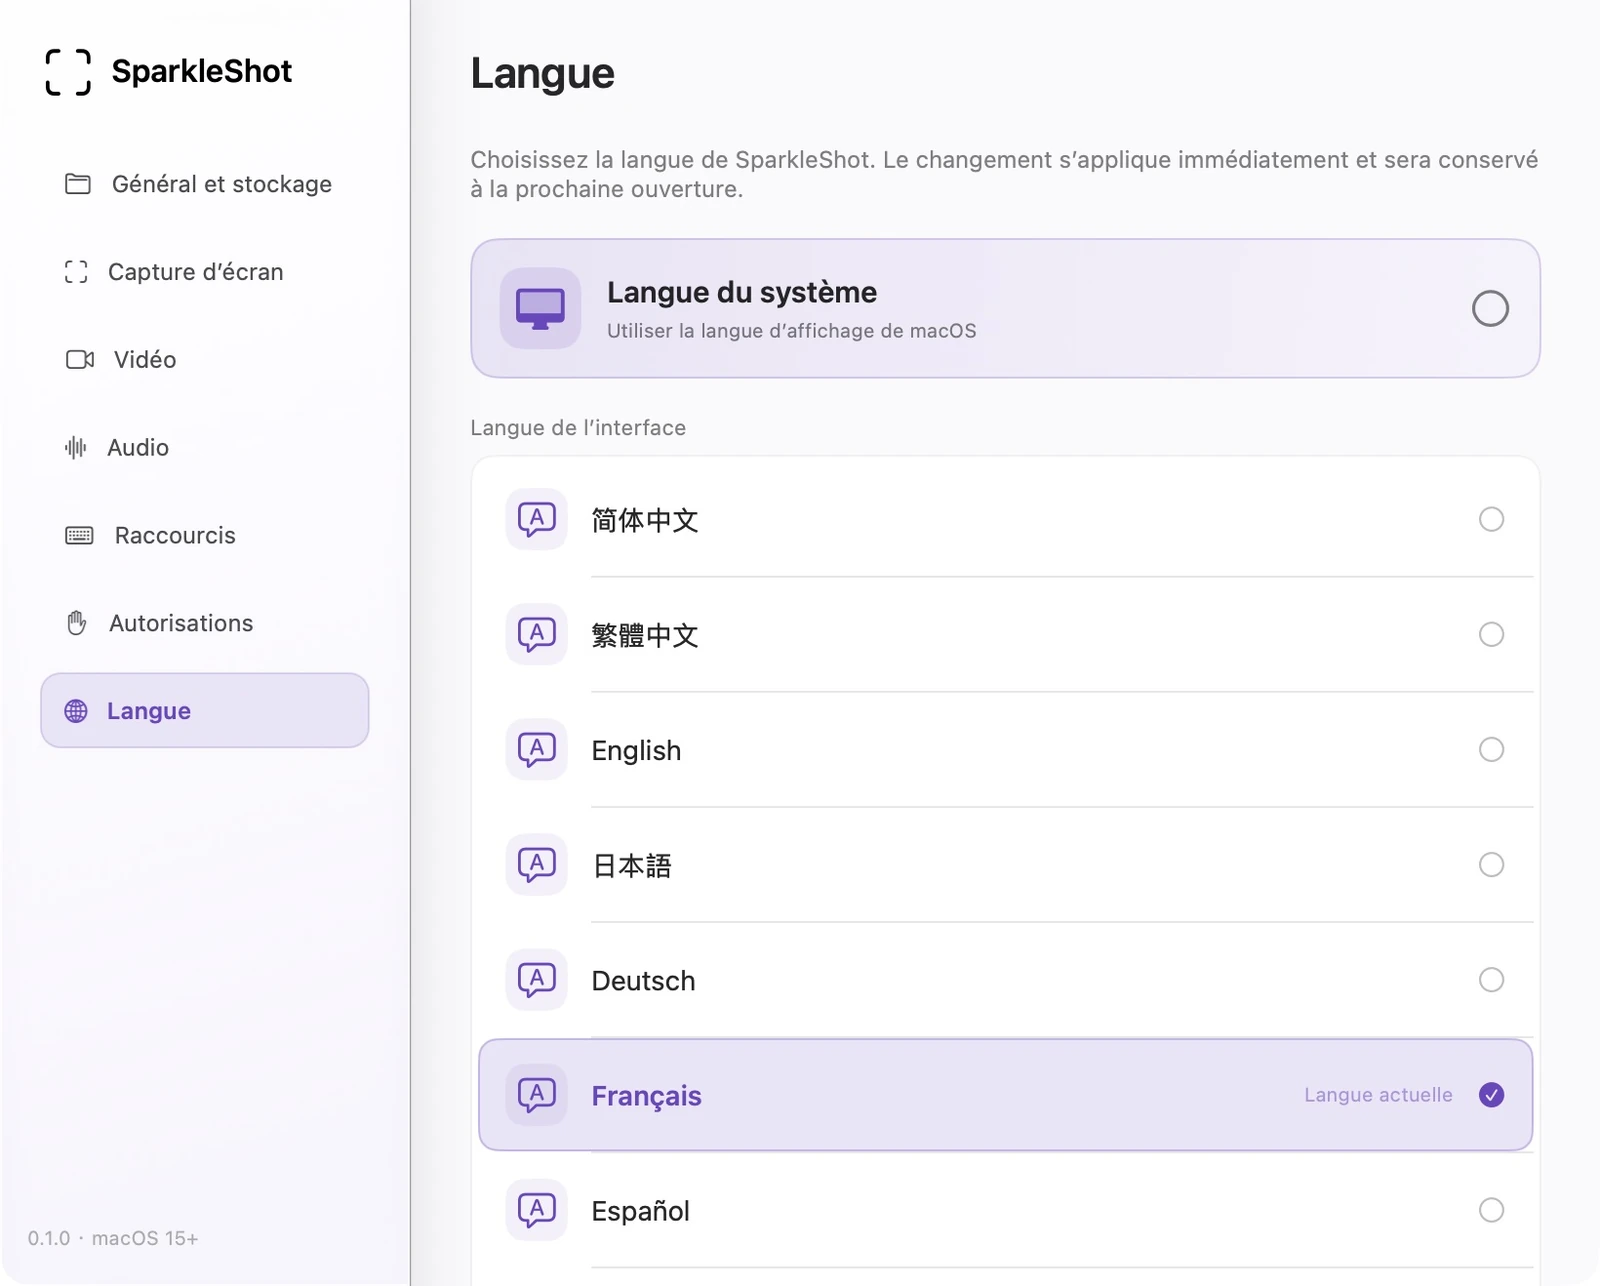Click the translate icon next to 繁體中文
This screenshot has width=1600, height=1286.
click(537, 634)
